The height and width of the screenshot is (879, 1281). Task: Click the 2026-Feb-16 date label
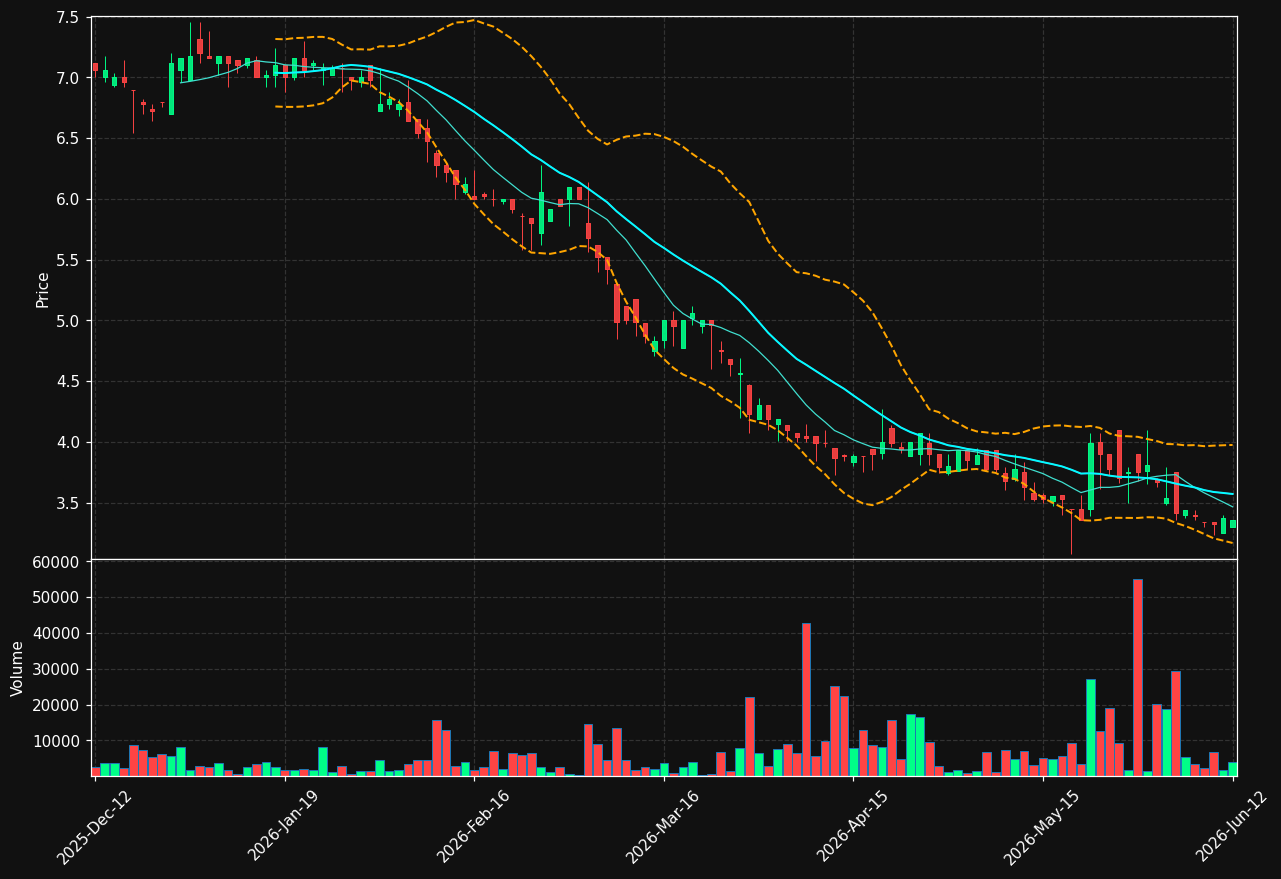474,827
